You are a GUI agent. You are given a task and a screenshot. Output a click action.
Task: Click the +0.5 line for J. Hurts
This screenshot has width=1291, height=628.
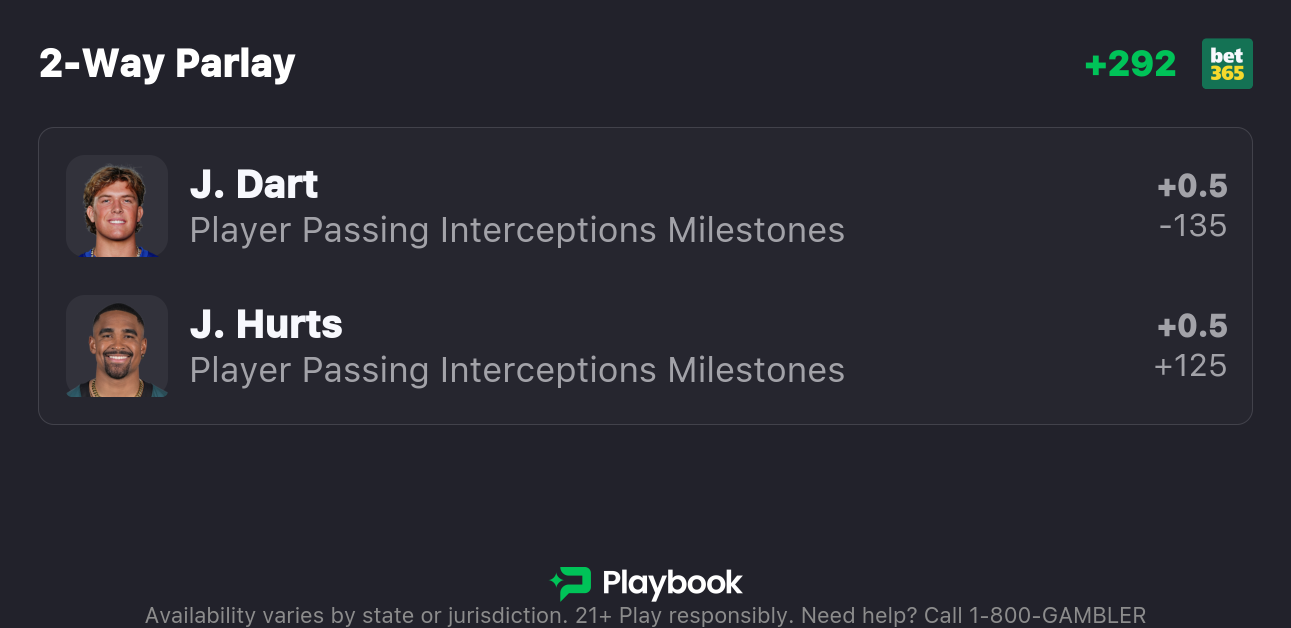[1192, 326]
